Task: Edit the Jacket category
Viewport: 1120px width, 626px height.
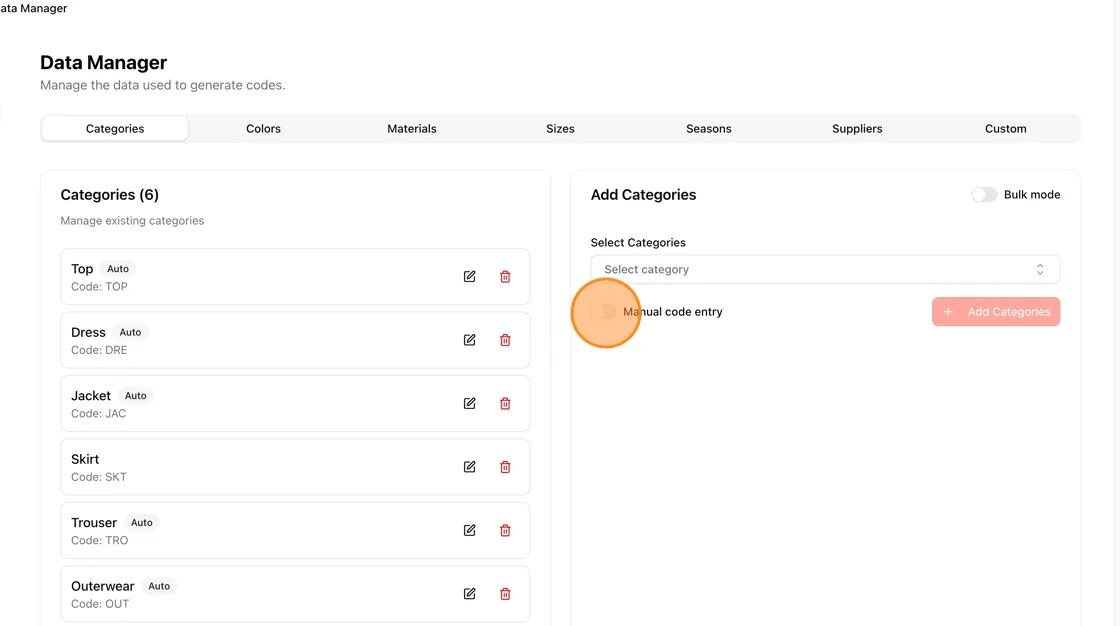Action: pyautogui.click(x=469, y=404)
